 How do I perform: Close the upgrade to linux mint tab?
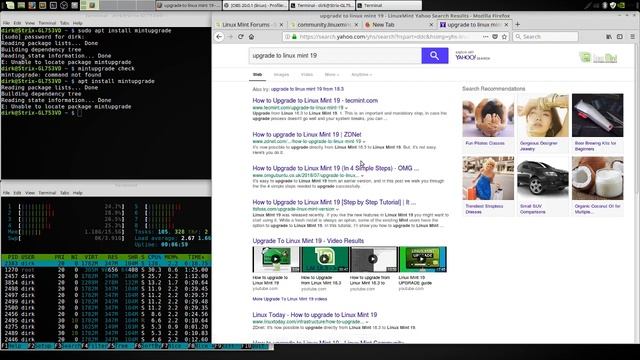click(506, 25)
